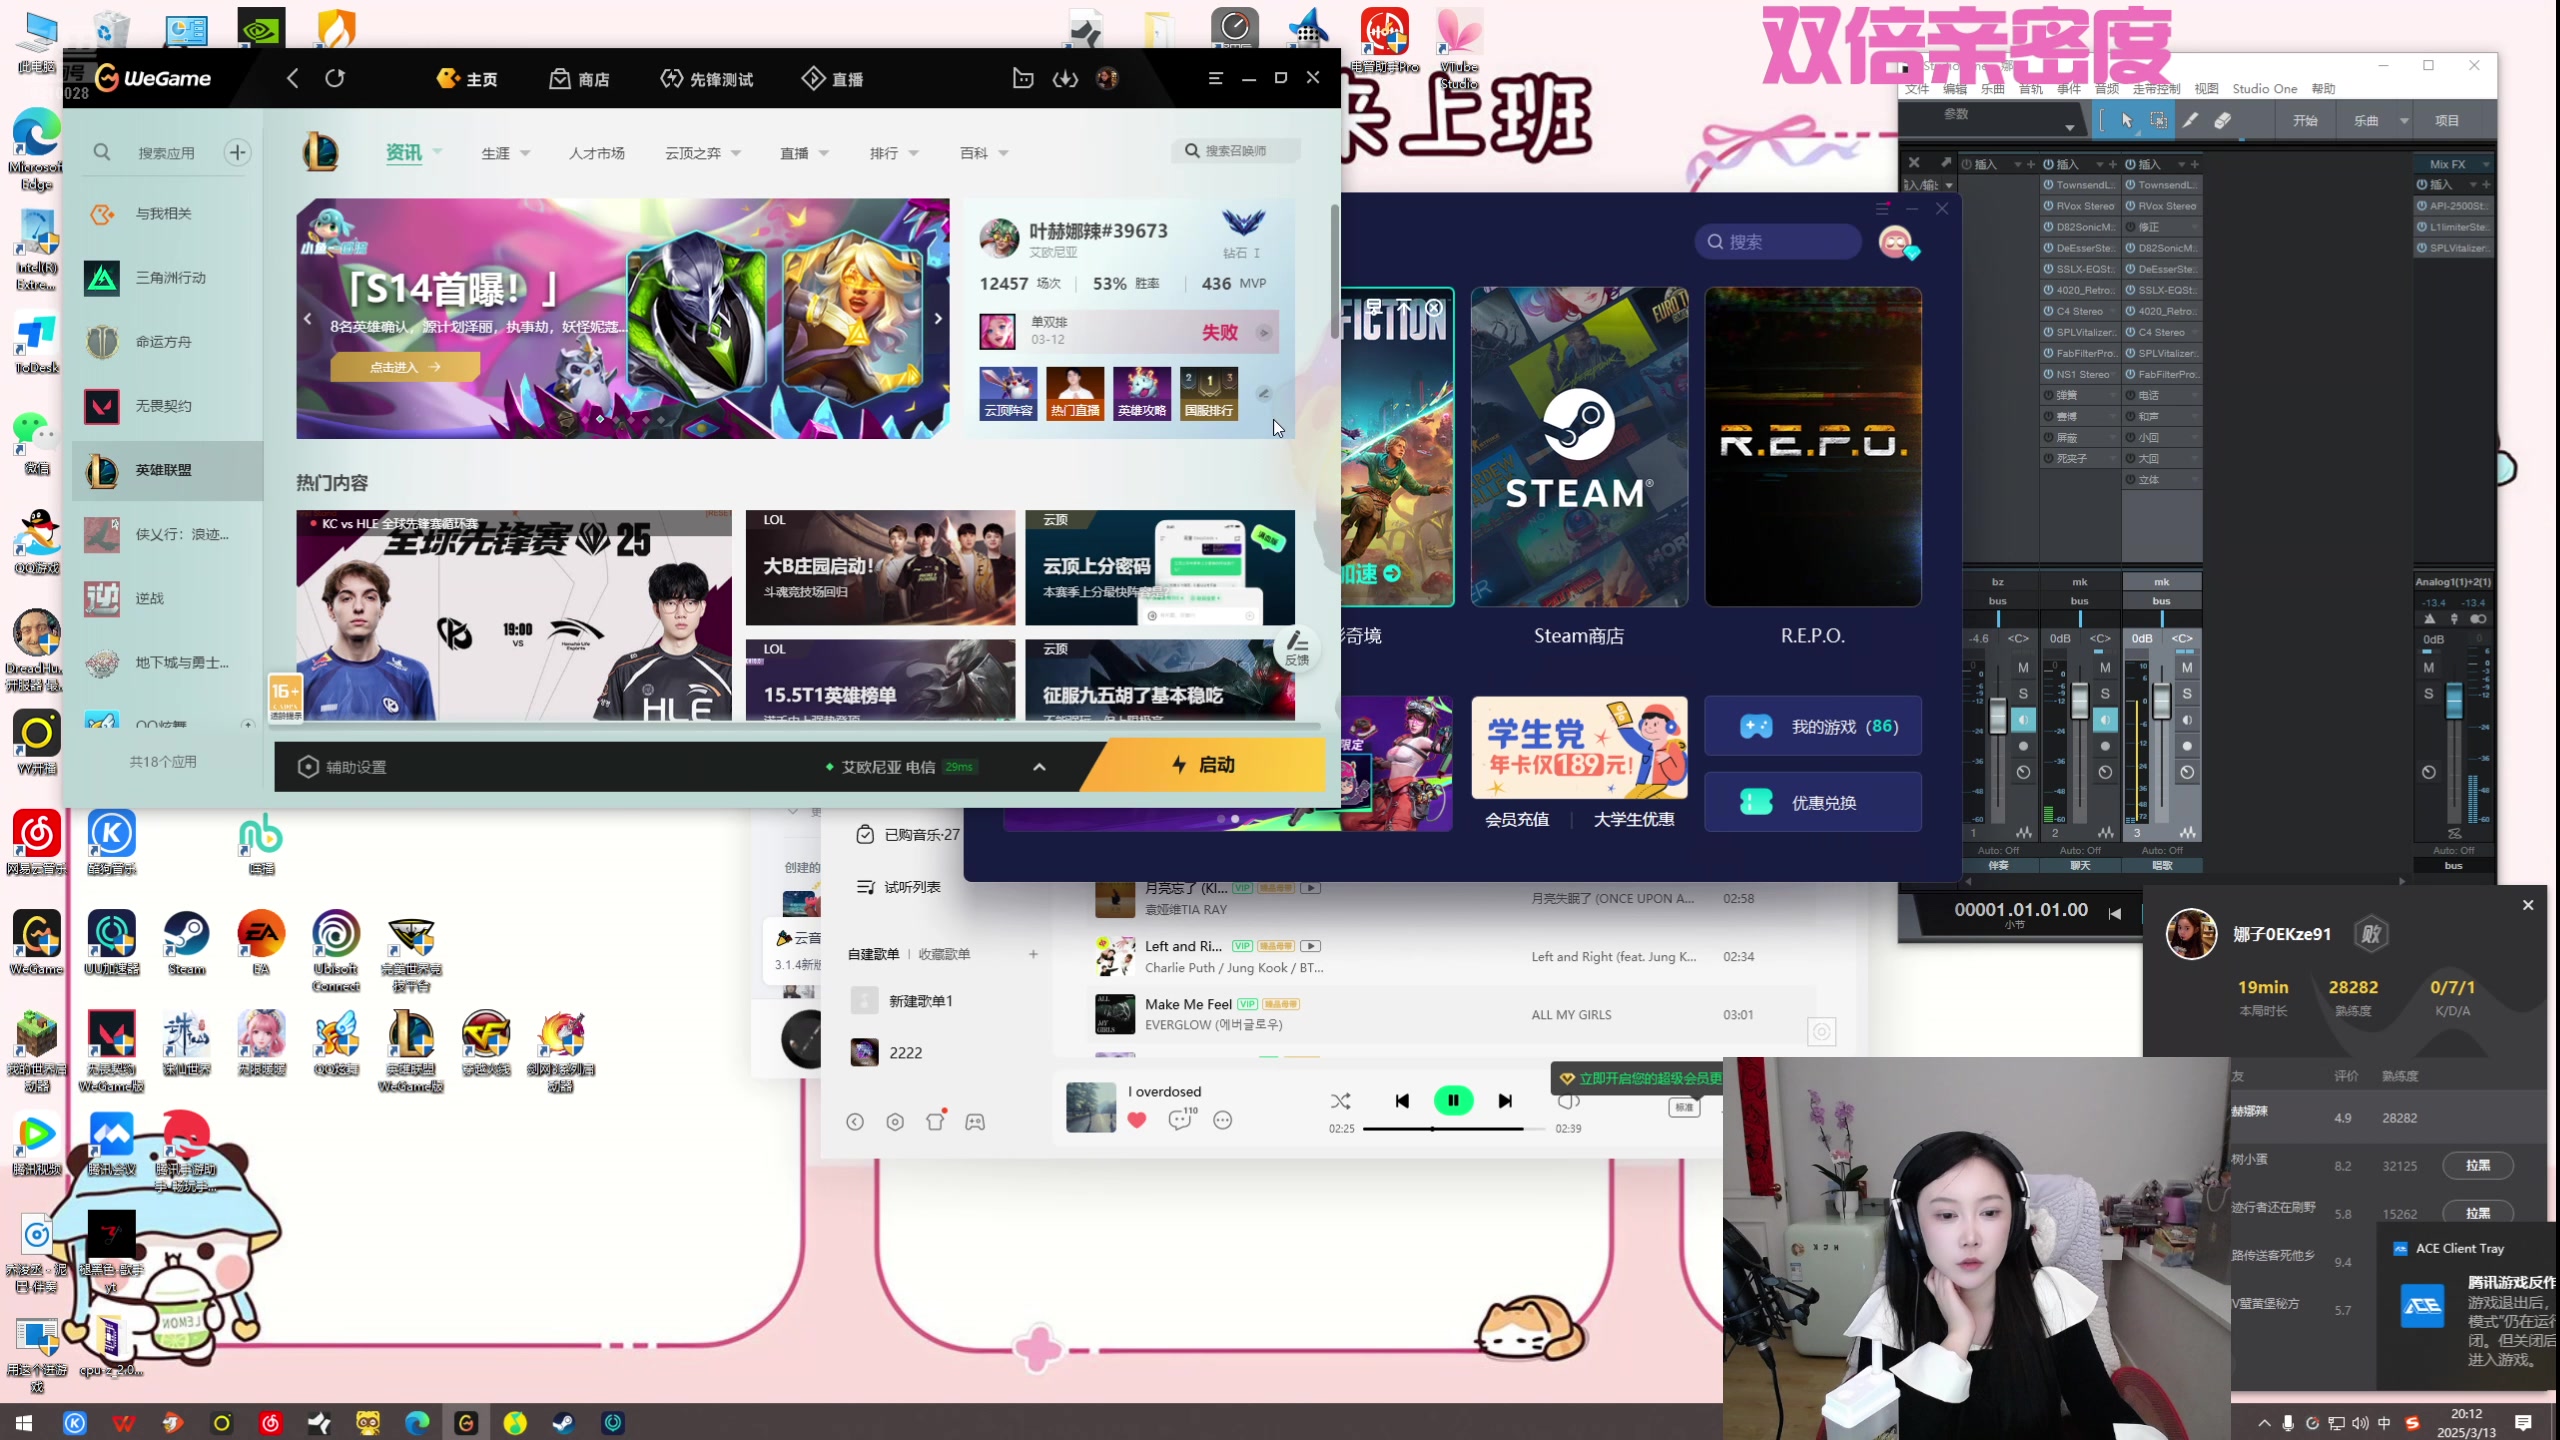
Task: Open 我的游戏 (86) in the game platform
Action: pyautogui.click(x=1813, y=726)
